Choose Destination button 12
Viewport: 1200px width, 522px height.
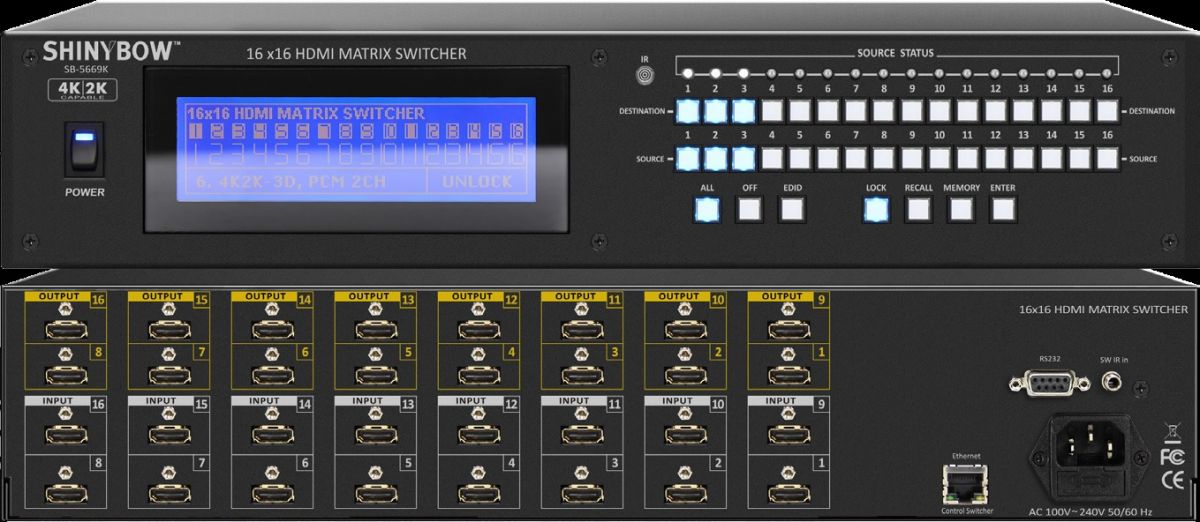(995, 111)
